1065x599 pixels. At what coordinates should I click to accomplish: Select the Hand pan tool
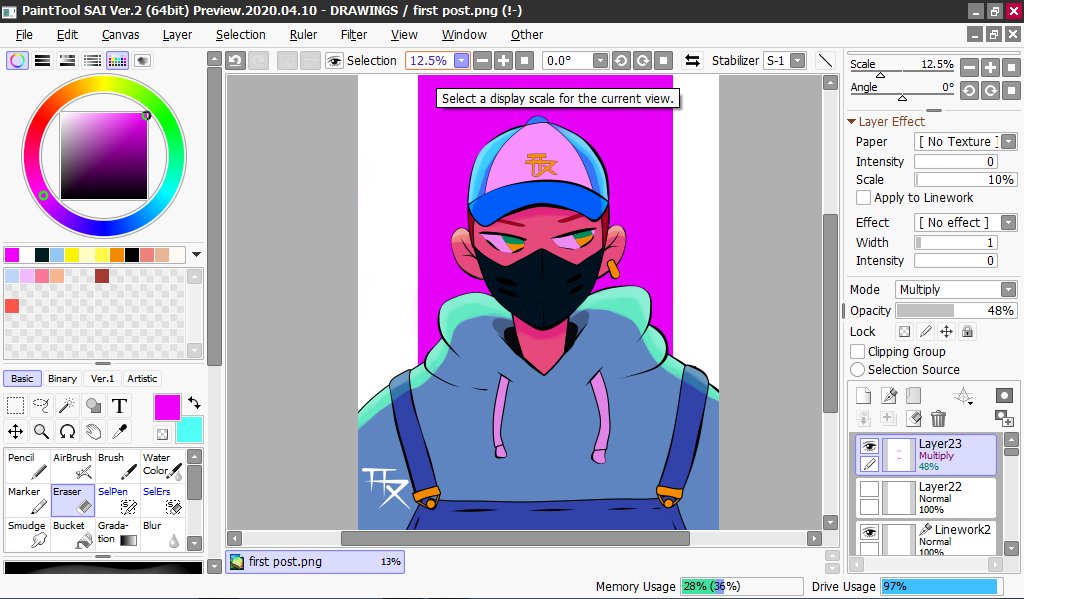(x=93, y=431)
